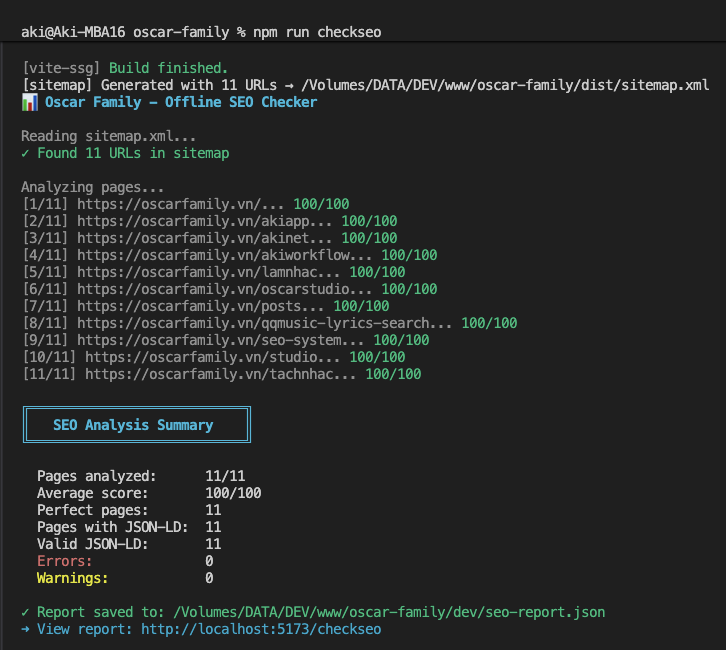
Task: Click the green checkmark before Report saved
Action: point(25,612)
